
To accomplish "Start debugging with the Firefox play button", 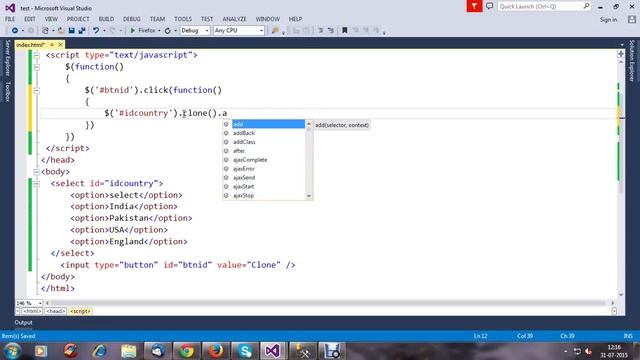I will click(133, 31).
